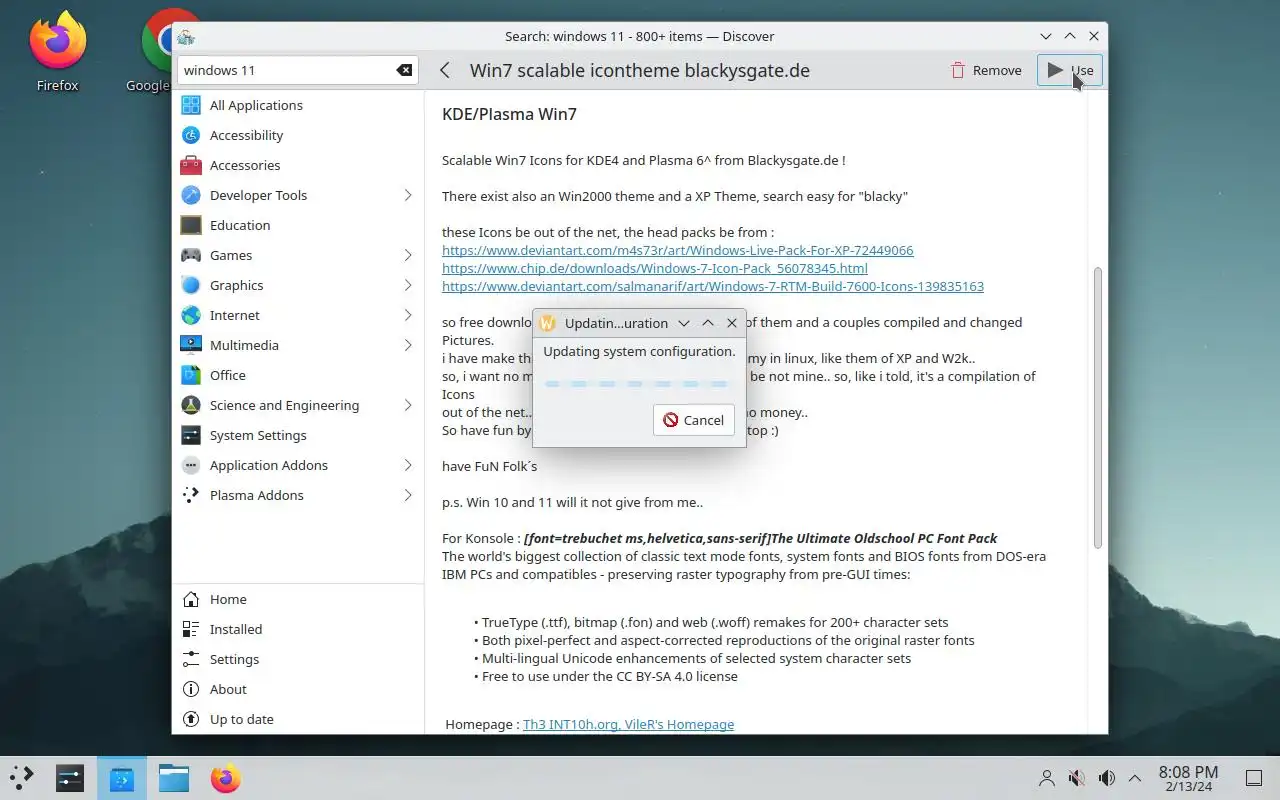Click the Games controller icon
The width and height of the screenshot is (1280, 800).
tap(191, 255)
